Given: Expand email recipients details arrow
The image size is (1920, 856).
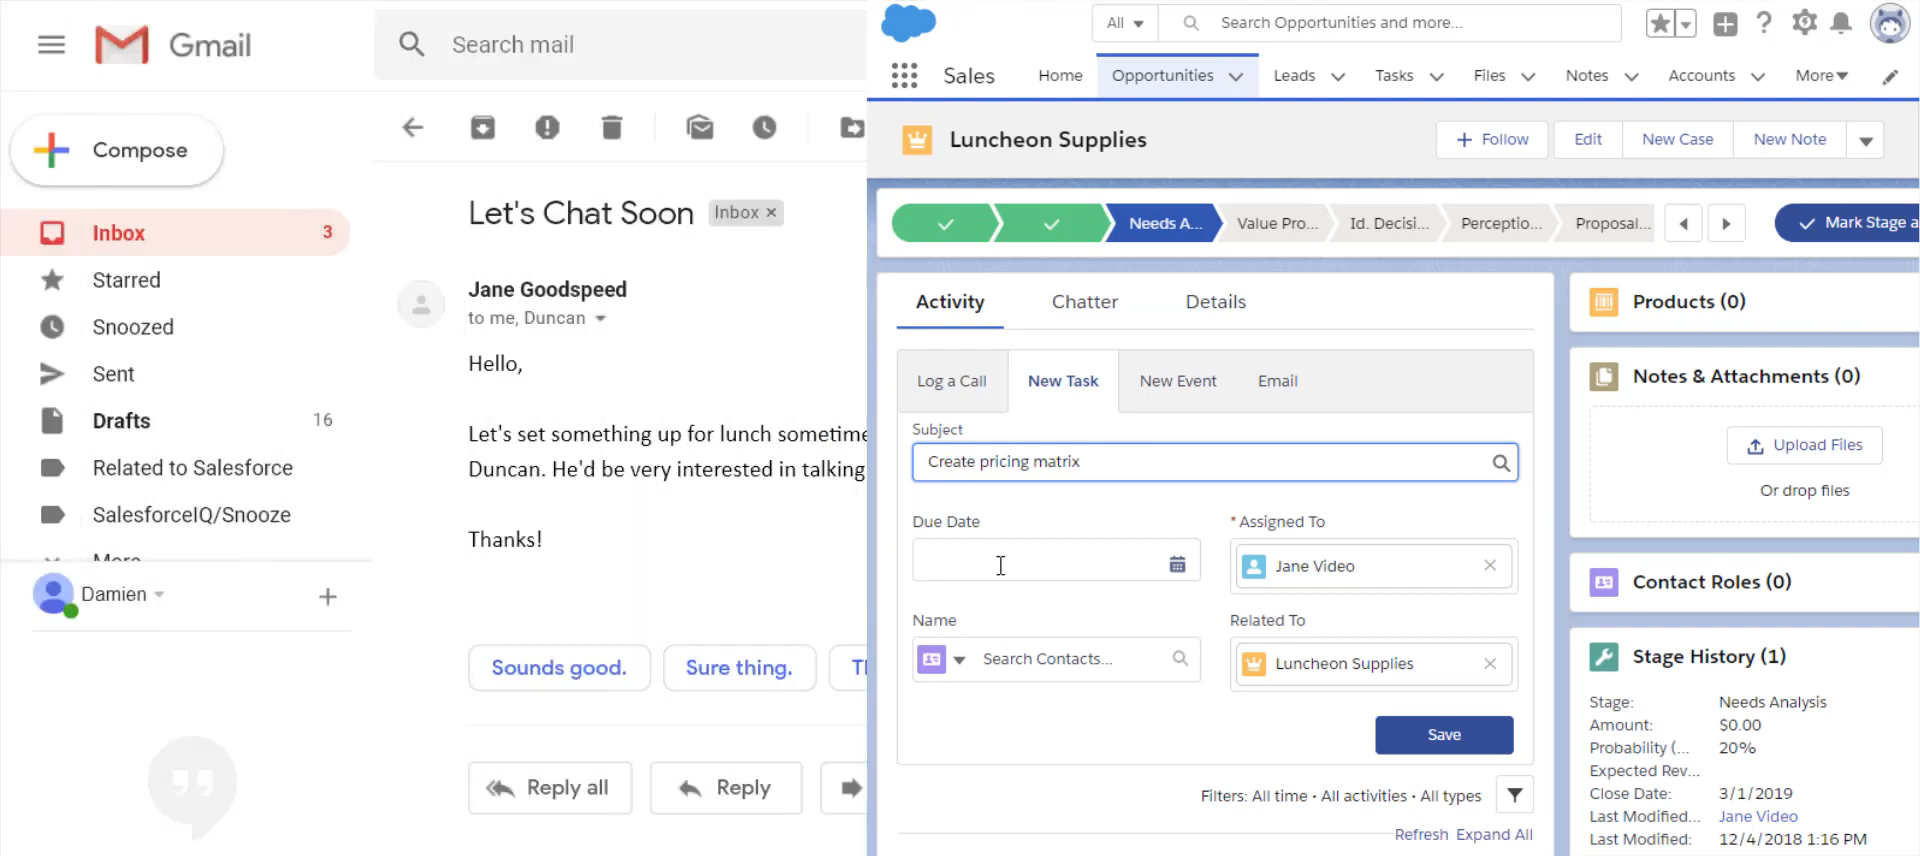Looking at the screenshot, I should click(x=600, y=319).
